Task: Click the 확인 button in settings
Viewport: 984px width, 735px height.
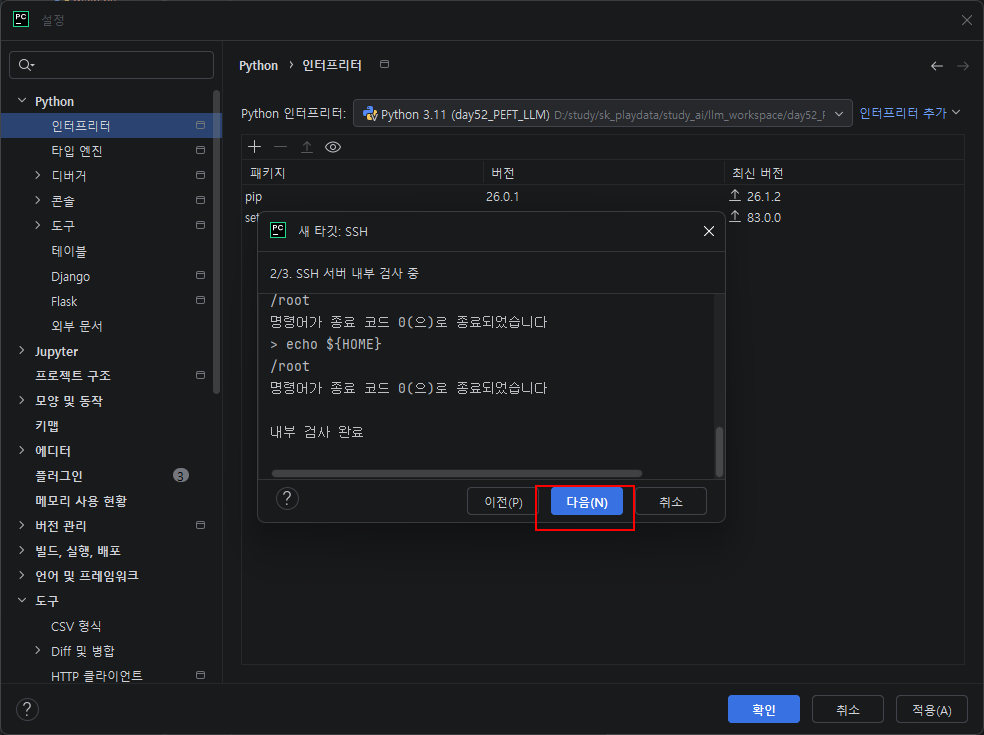Action: pyautogui.click(x=764, y=709)
